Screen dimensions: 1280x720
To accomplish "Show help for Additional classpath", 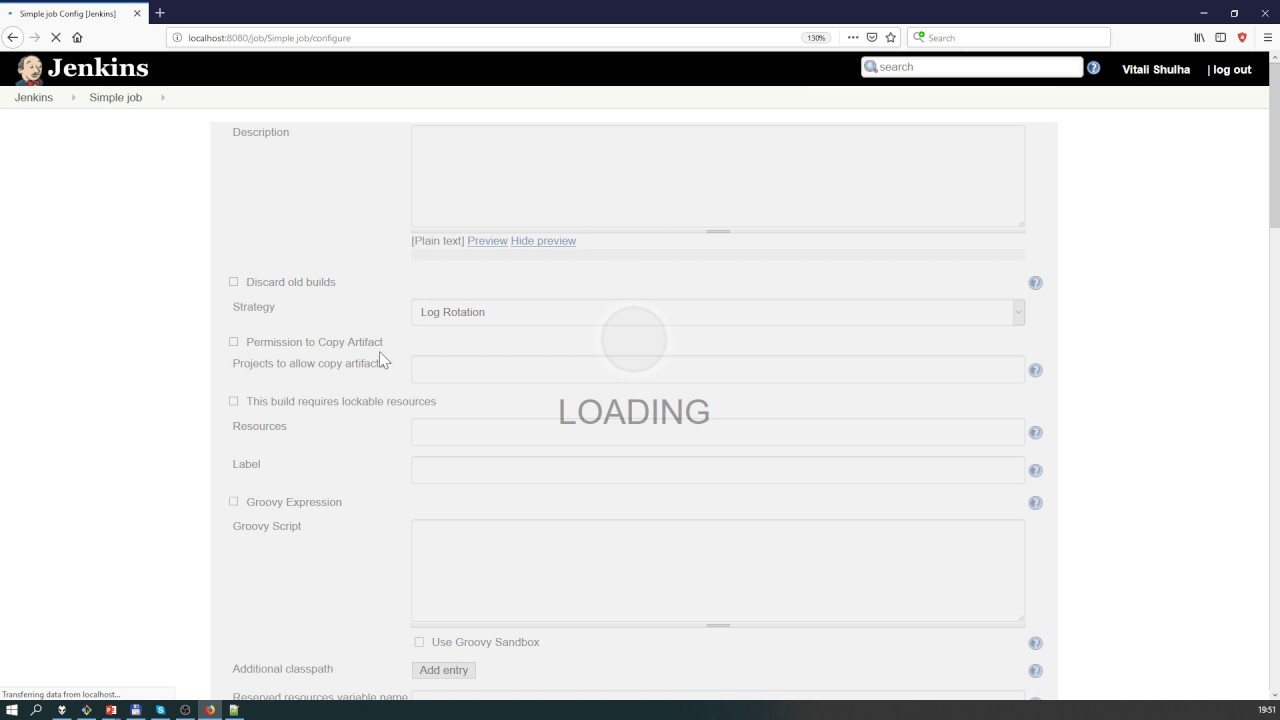I will (x=1035, y=671).
